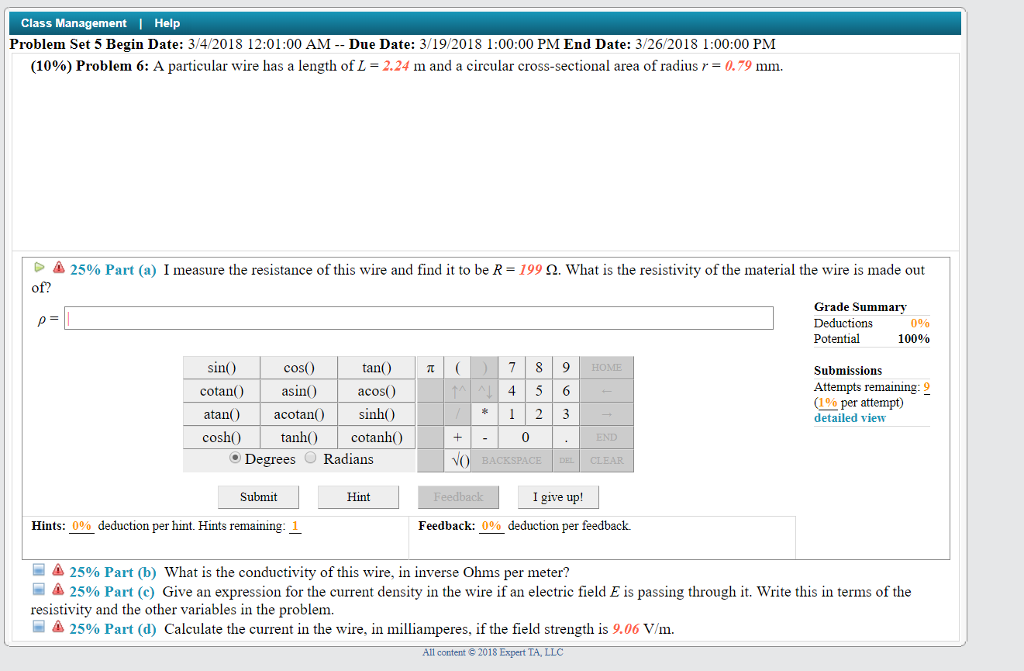Switch angle mode to Radians

point(310,457)
